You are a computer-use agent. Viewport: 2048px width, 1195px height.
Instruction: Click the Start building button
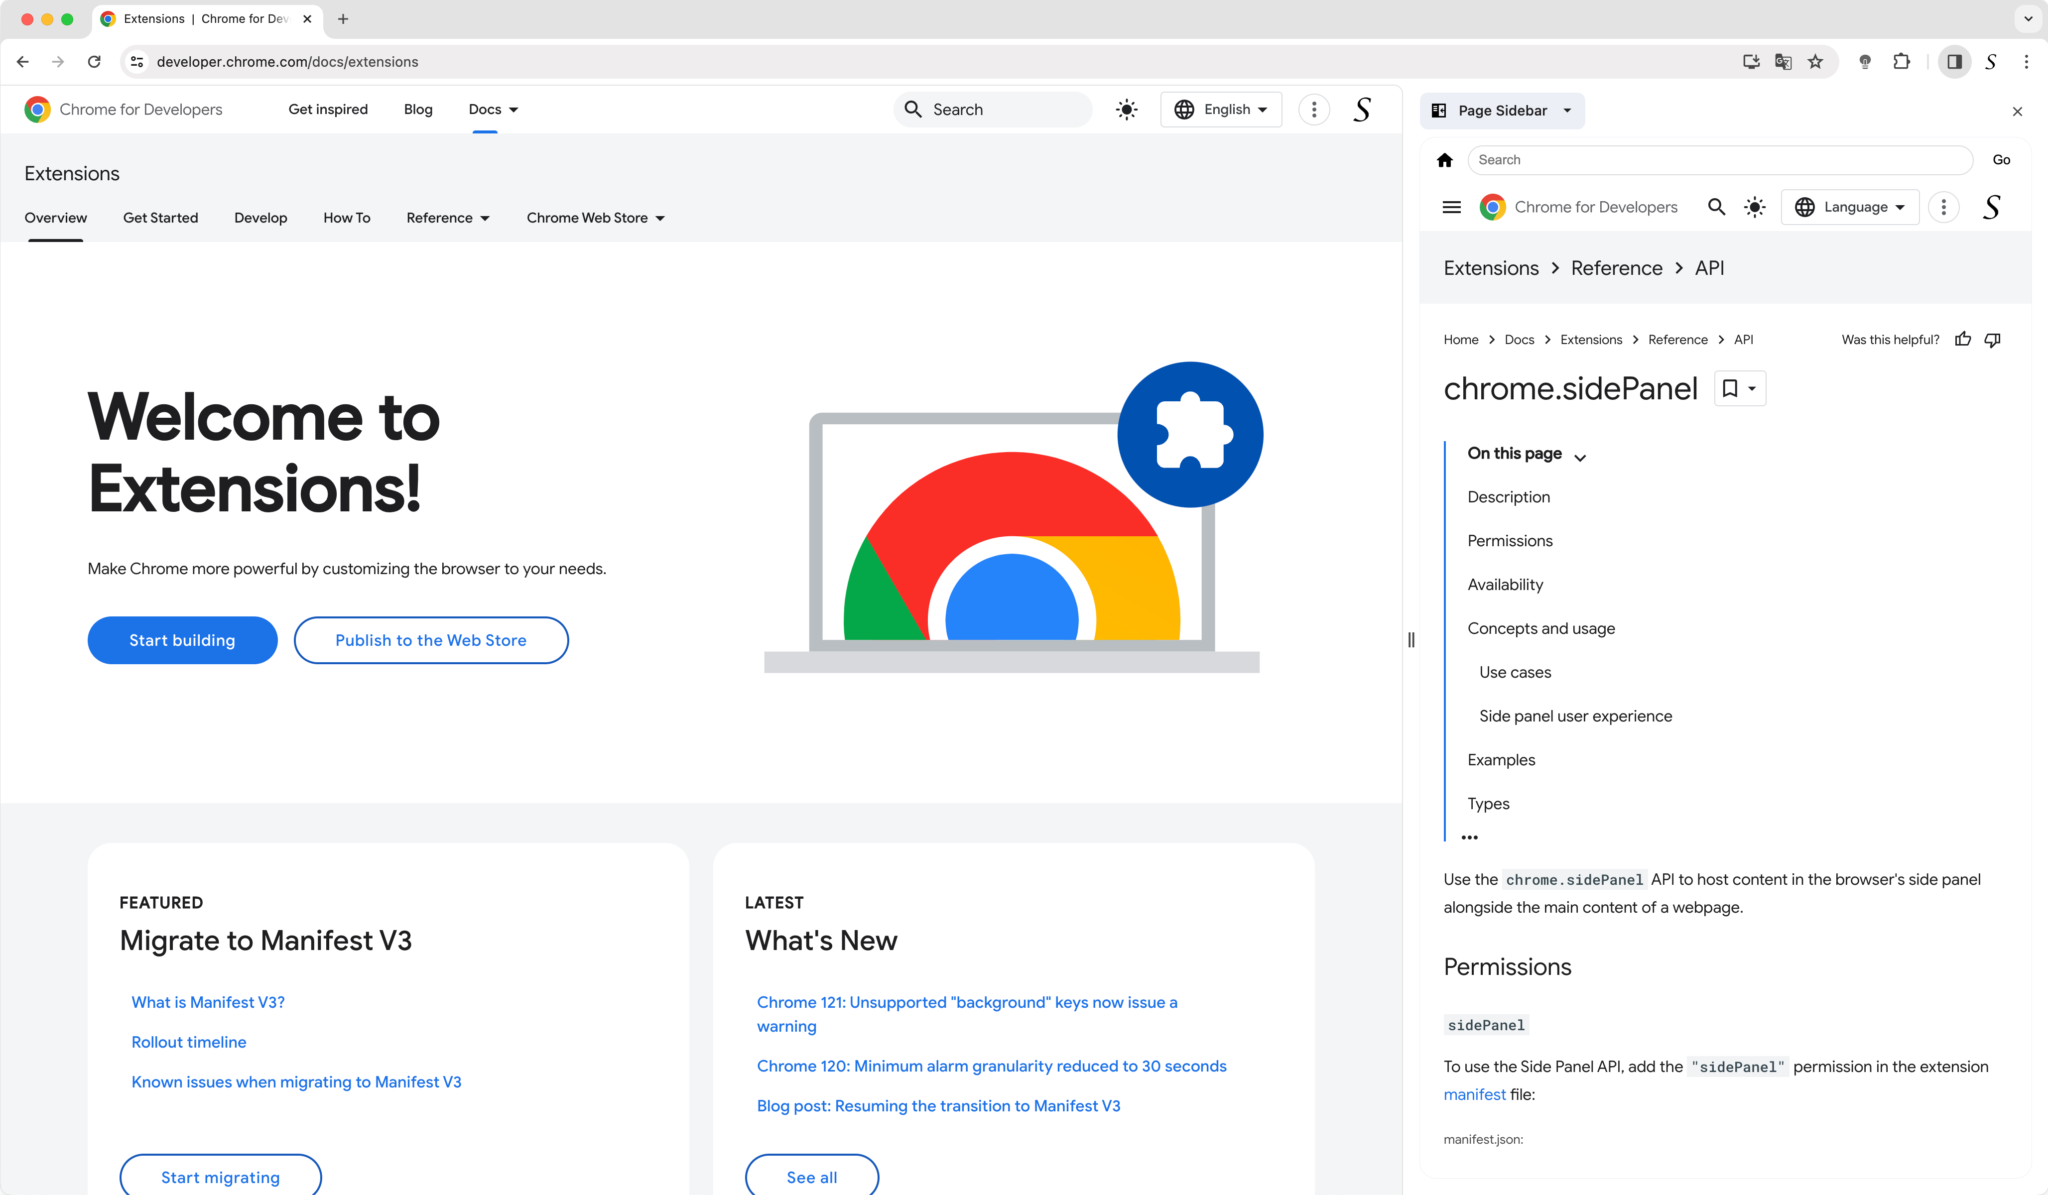[182, 640]
